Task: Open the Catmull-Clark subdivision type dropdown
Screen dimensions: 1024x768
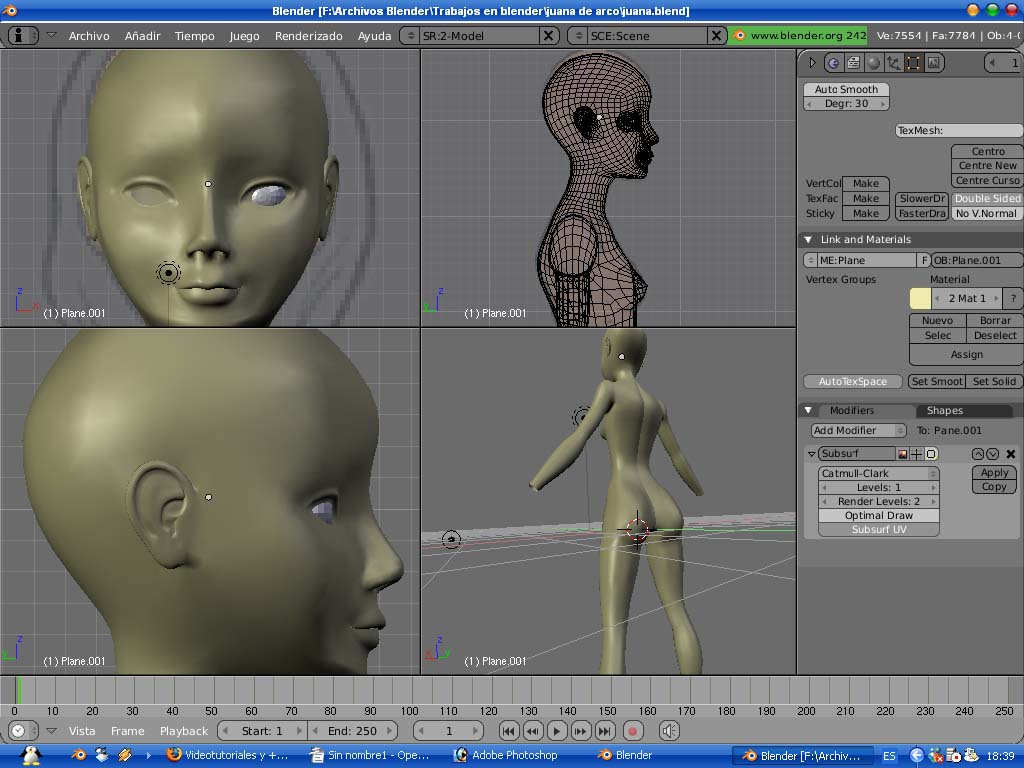Action: click(x=878, y=473)
